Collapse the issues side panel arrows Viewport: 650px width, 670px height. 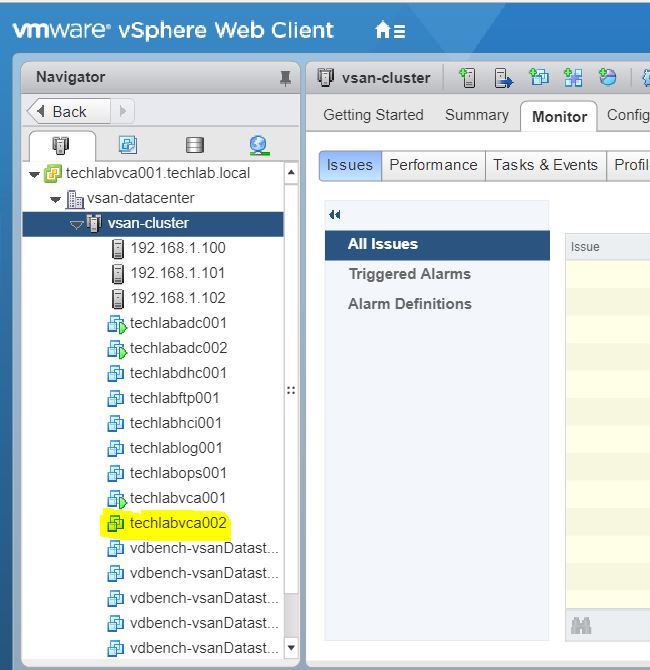coord(335,215)
